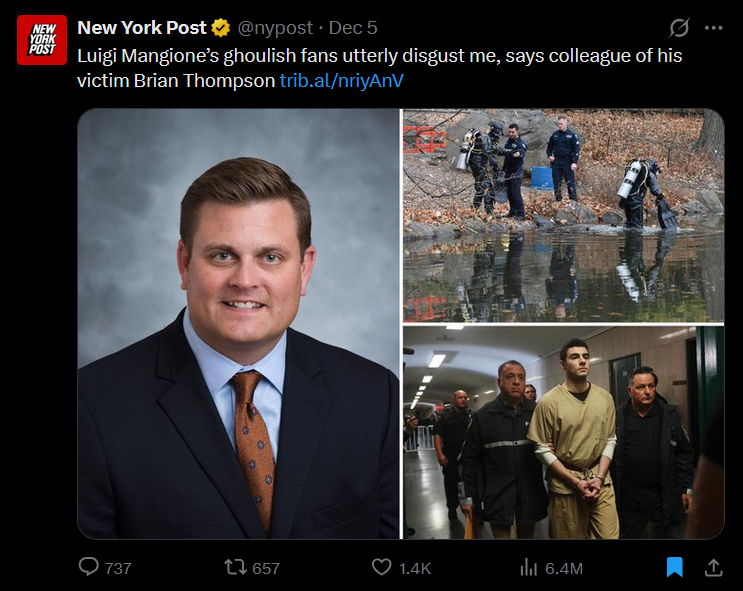The width and height of the screenshot is (743, 591).
Task: Click the 657 reposts count
Action: 266,568
